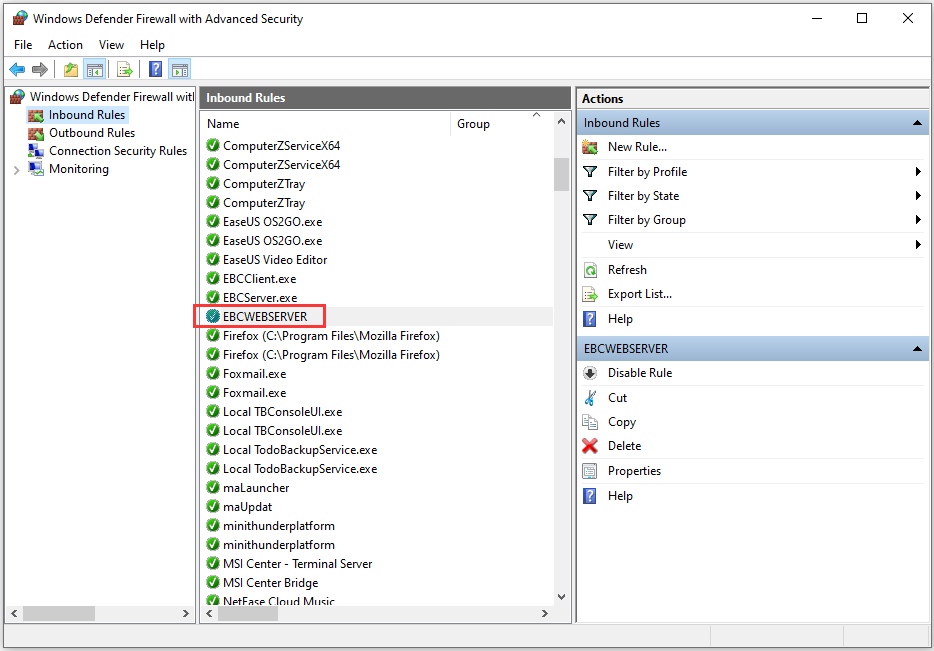Viewport: 934px width, 651px height.
Task: Select the EBCServer.exe rule
Action: pyautogui.click(x=260, y=298)
